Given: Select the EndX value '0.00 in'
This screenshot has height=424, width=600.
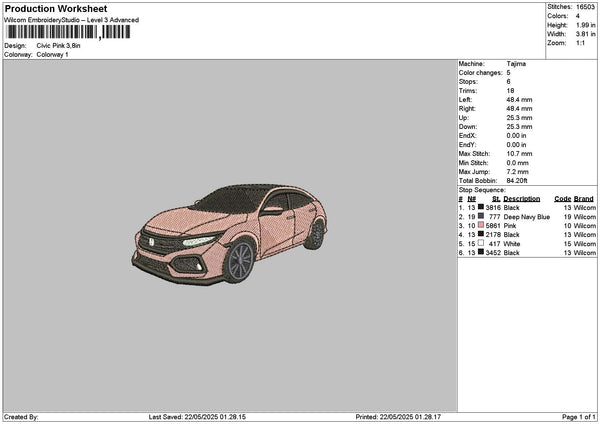Looking at the screenshot, I should [516, 135].
